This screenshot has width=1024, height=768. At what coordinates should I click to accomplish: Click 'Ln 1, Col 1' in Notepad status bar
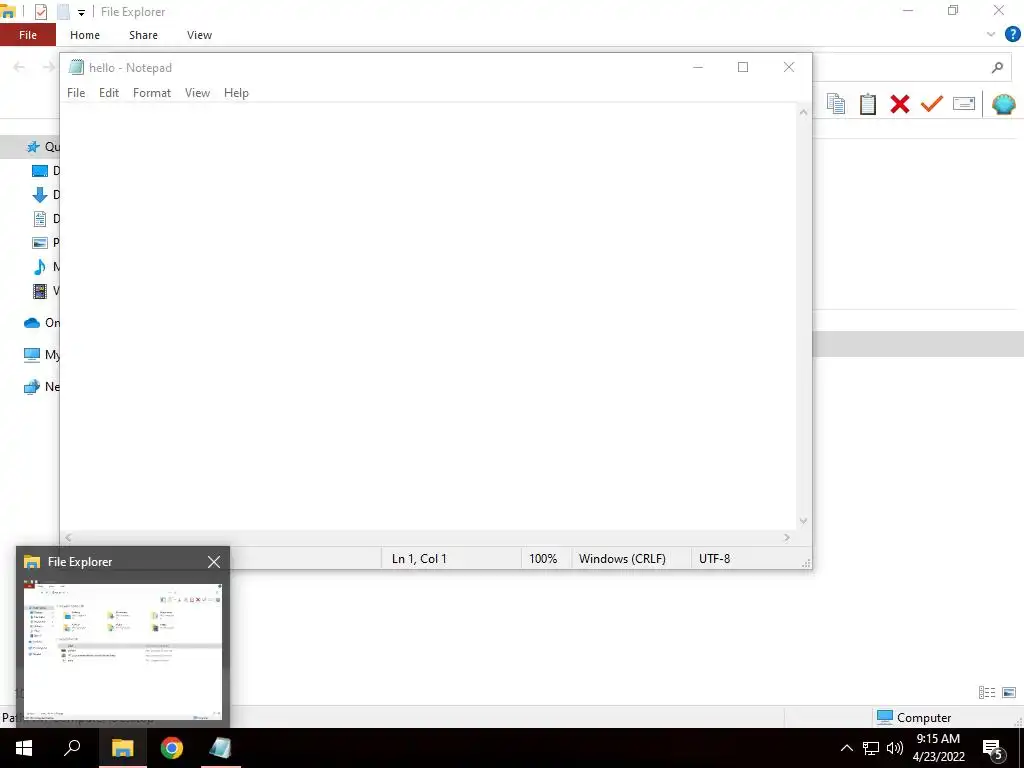click(419, 558)
